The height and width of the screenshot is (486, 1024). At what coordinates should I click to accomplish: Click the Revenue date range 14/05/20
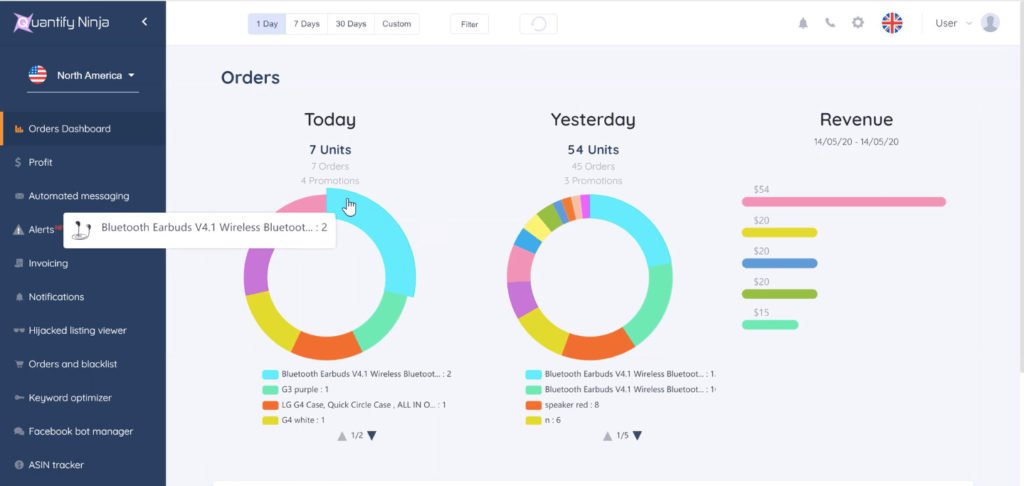(x=856, y=142)
